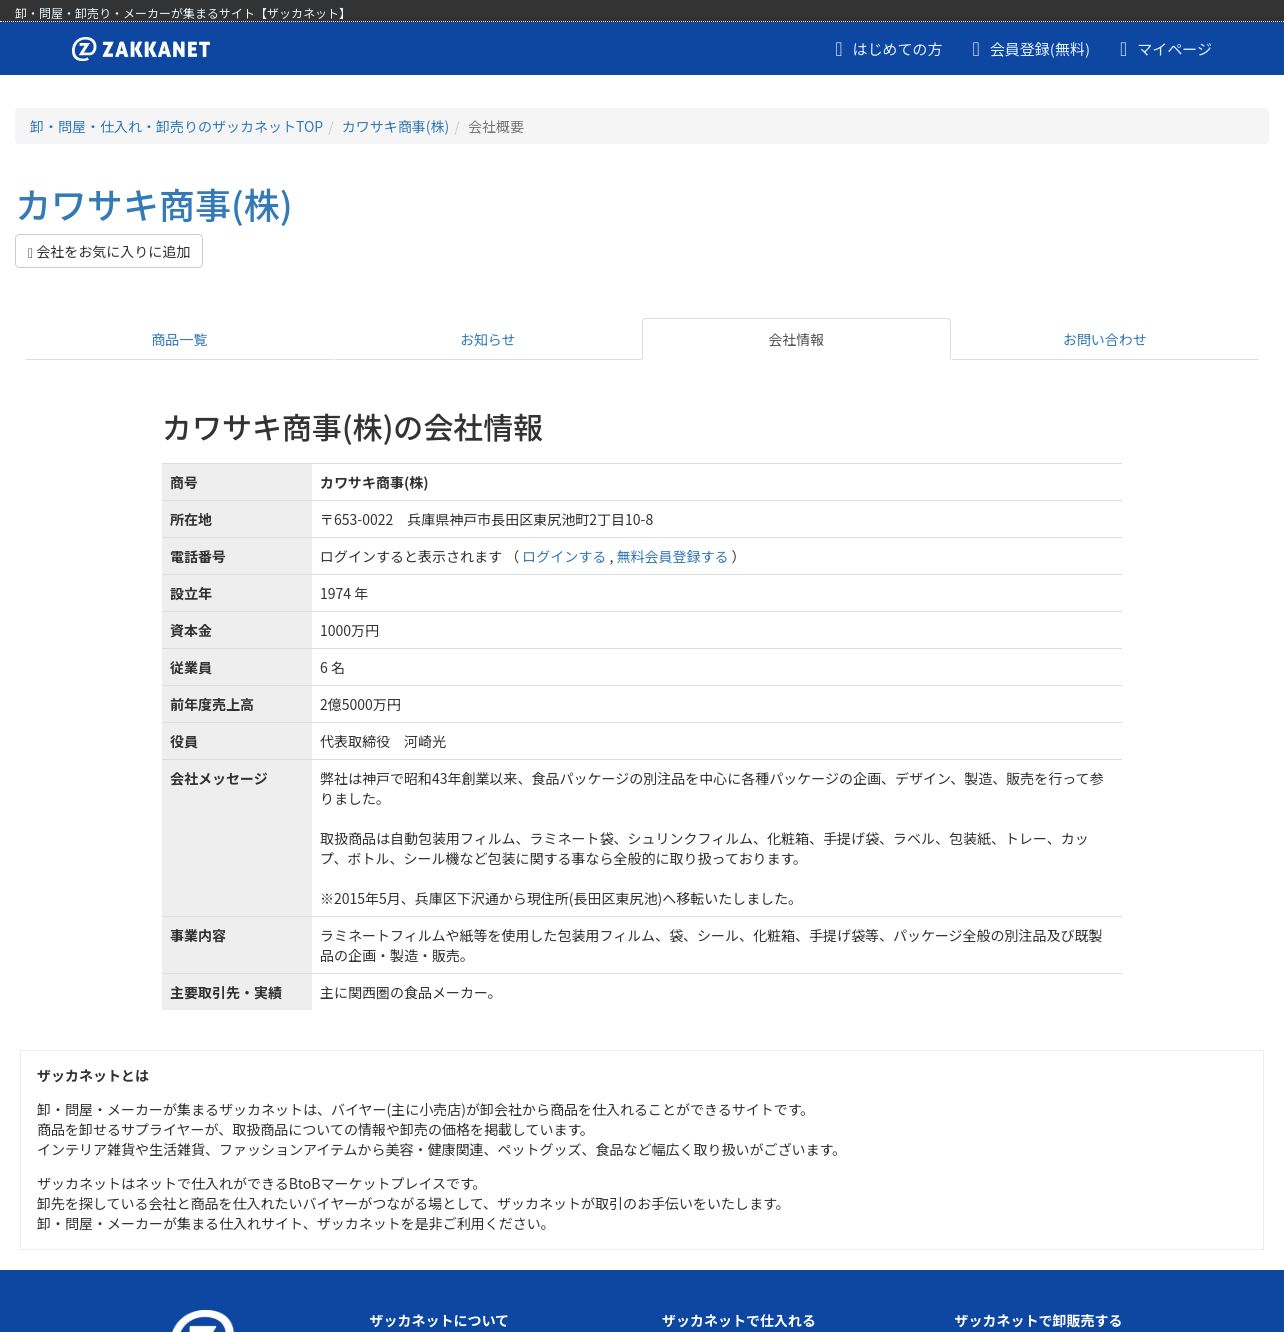
Task: Add company to favorites with 会社をお気に入りに追加
Action: point(109,252)
